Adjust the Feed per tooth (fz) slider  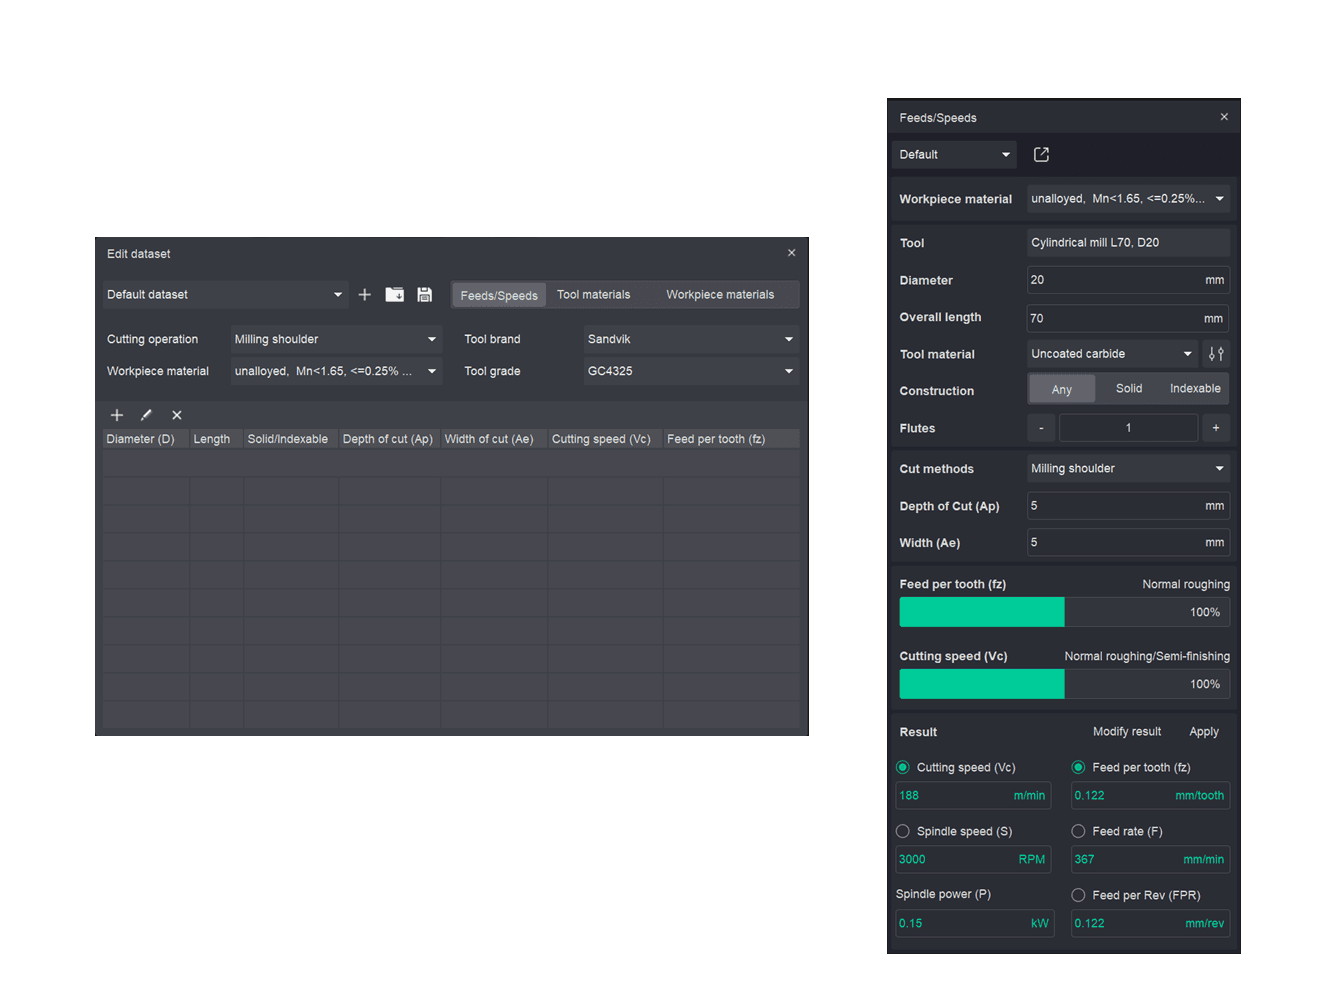tap(1065, 612)
